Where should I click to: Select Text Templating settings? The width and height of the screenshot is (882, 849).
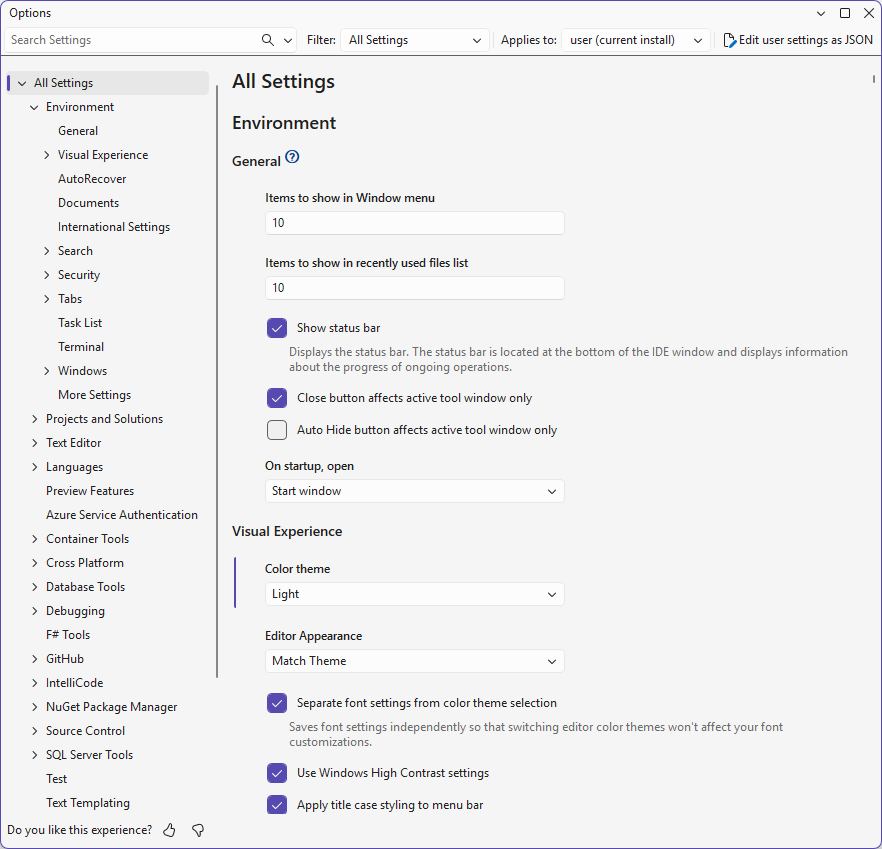click(x=88, y=803)
